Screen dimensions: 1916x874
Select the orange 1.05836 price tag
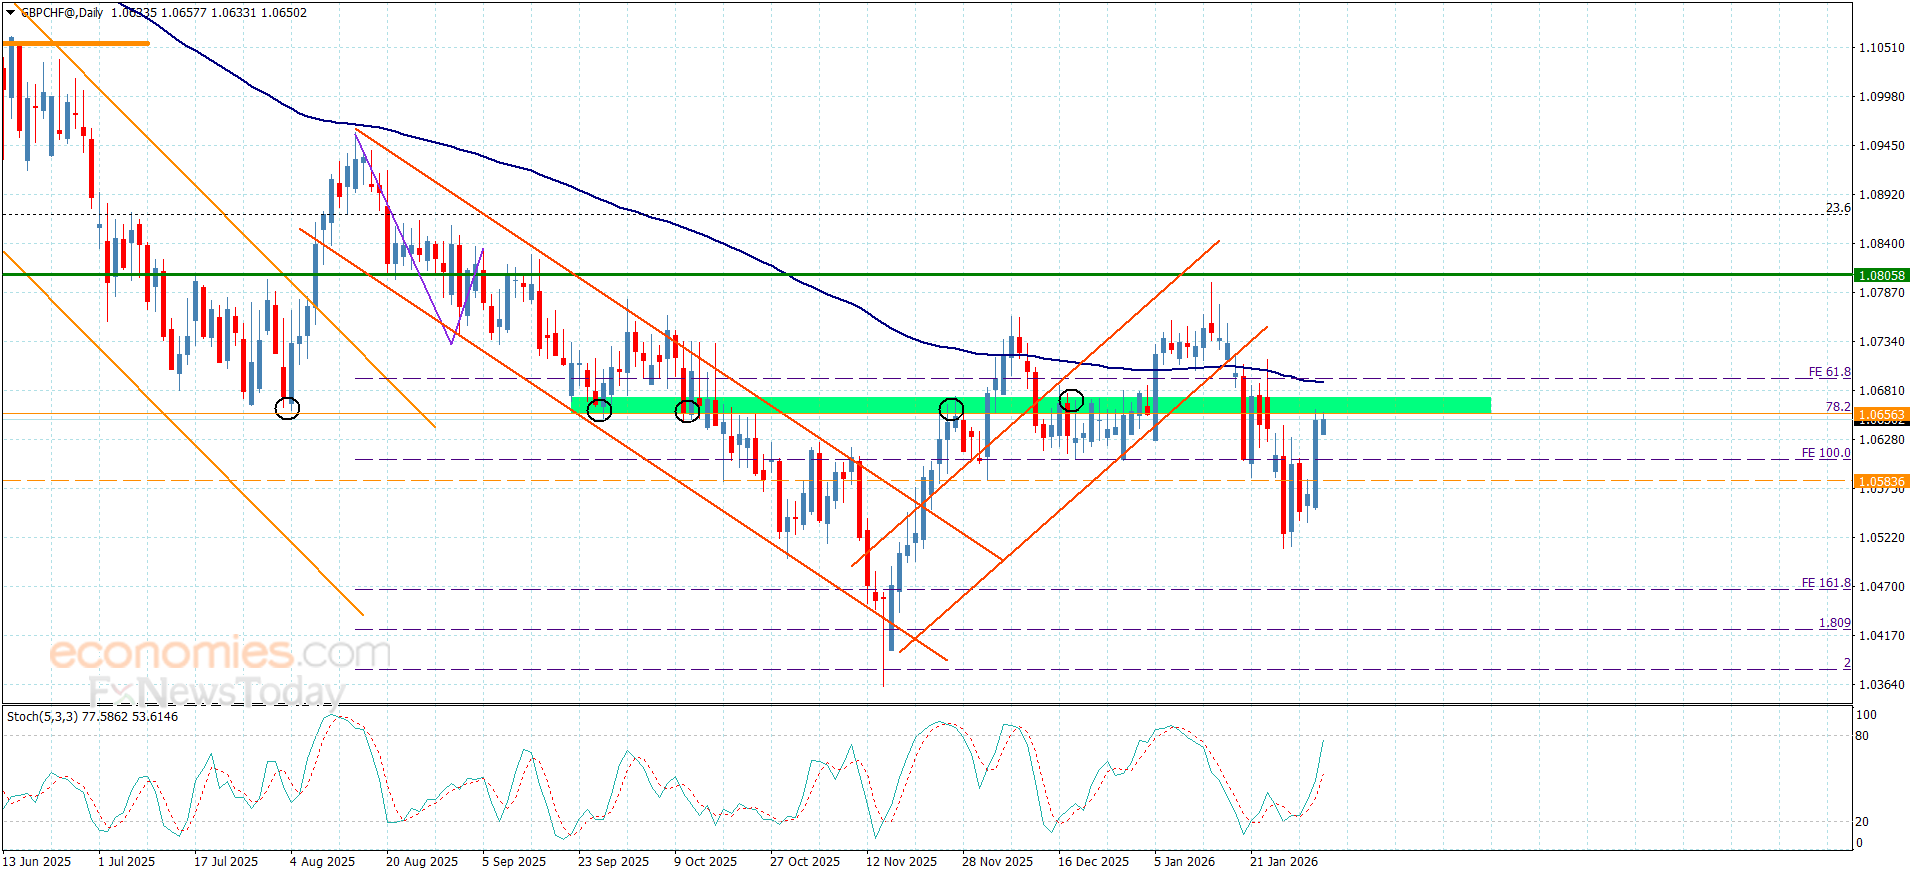click(x=1881, y=481)
